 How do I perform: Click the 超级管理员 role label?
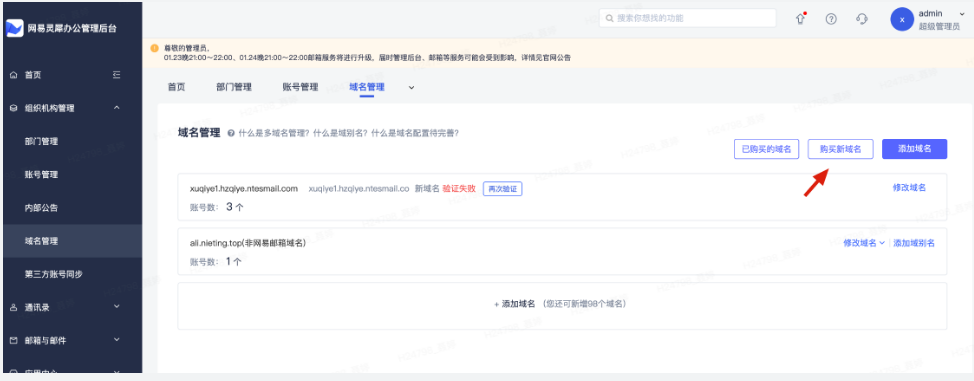pos(939,27)
